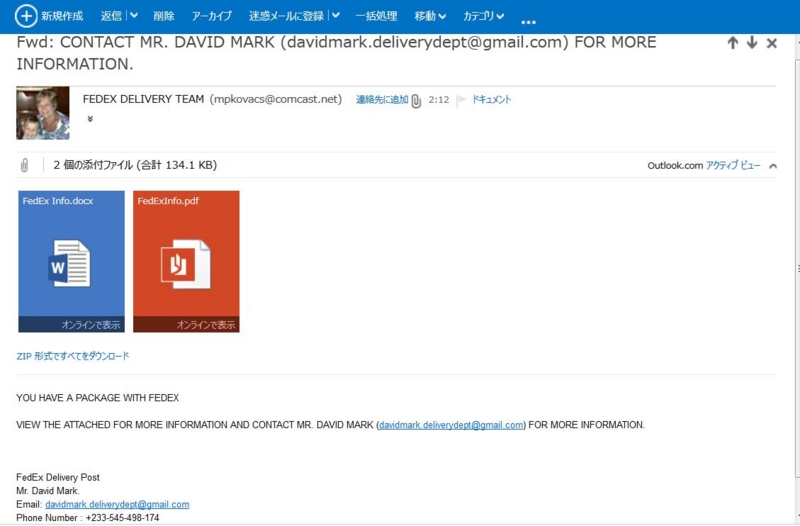The height and width of the screenshot is (526, 800).
Task: Delete the message with 削除
Action: pos(164,16)
